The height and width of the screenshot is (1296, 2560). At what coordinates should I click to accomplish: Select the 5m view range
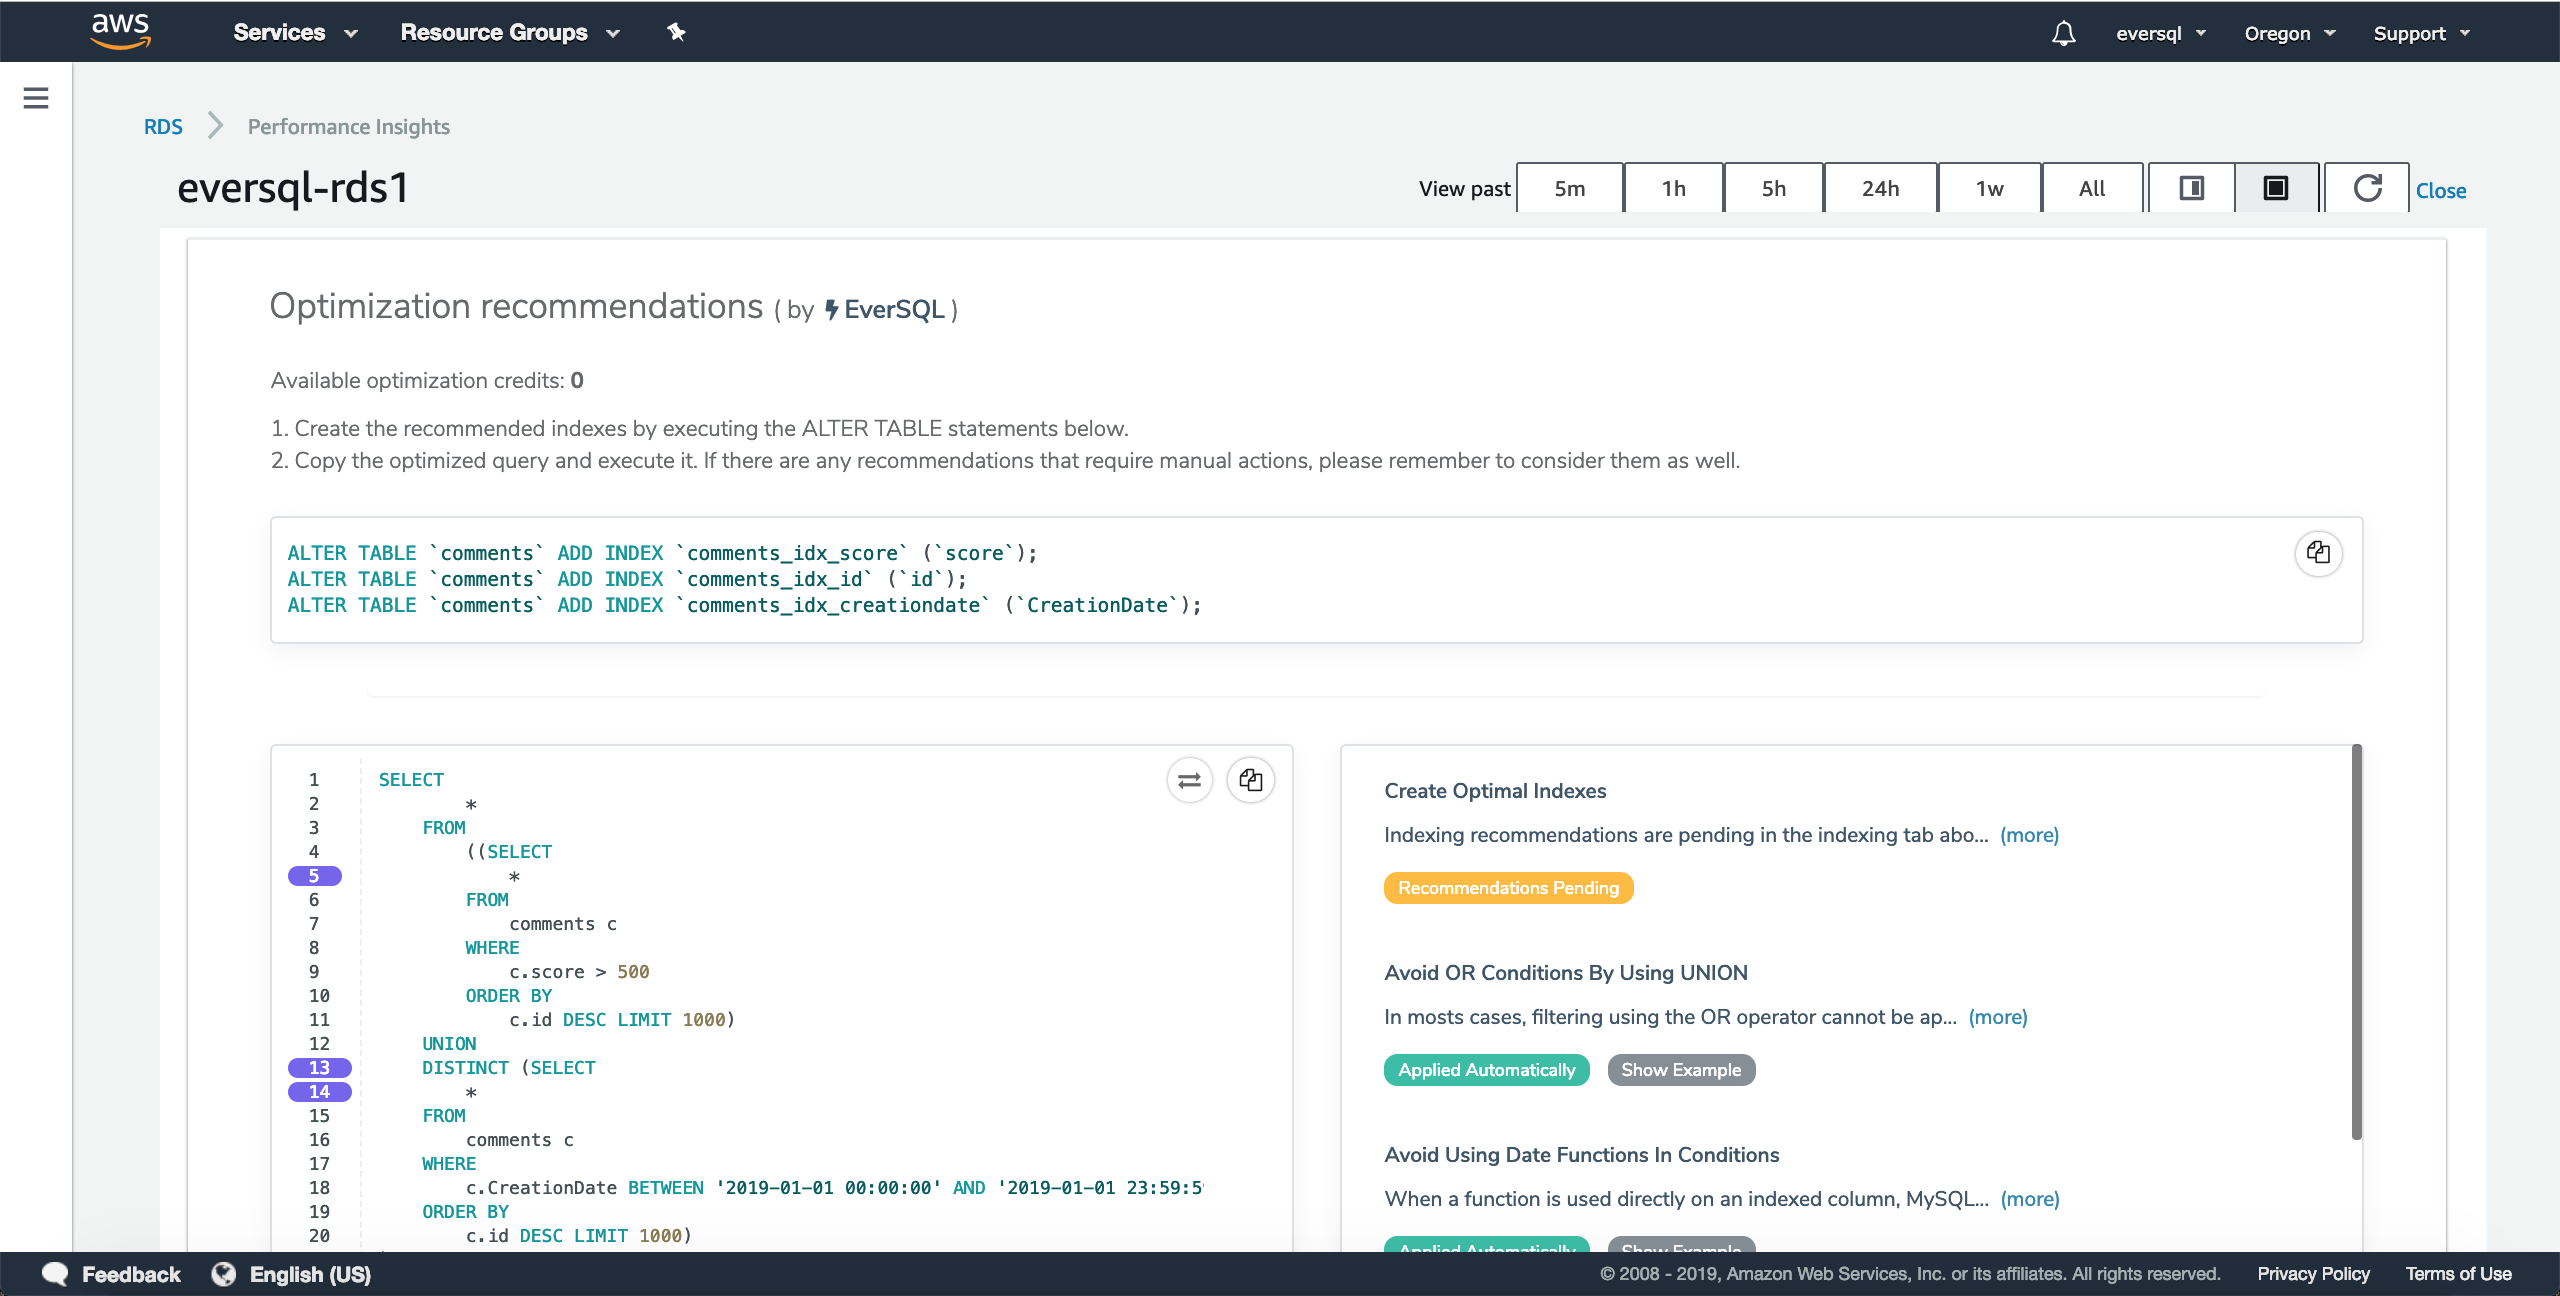click(x=1569, y=188)
